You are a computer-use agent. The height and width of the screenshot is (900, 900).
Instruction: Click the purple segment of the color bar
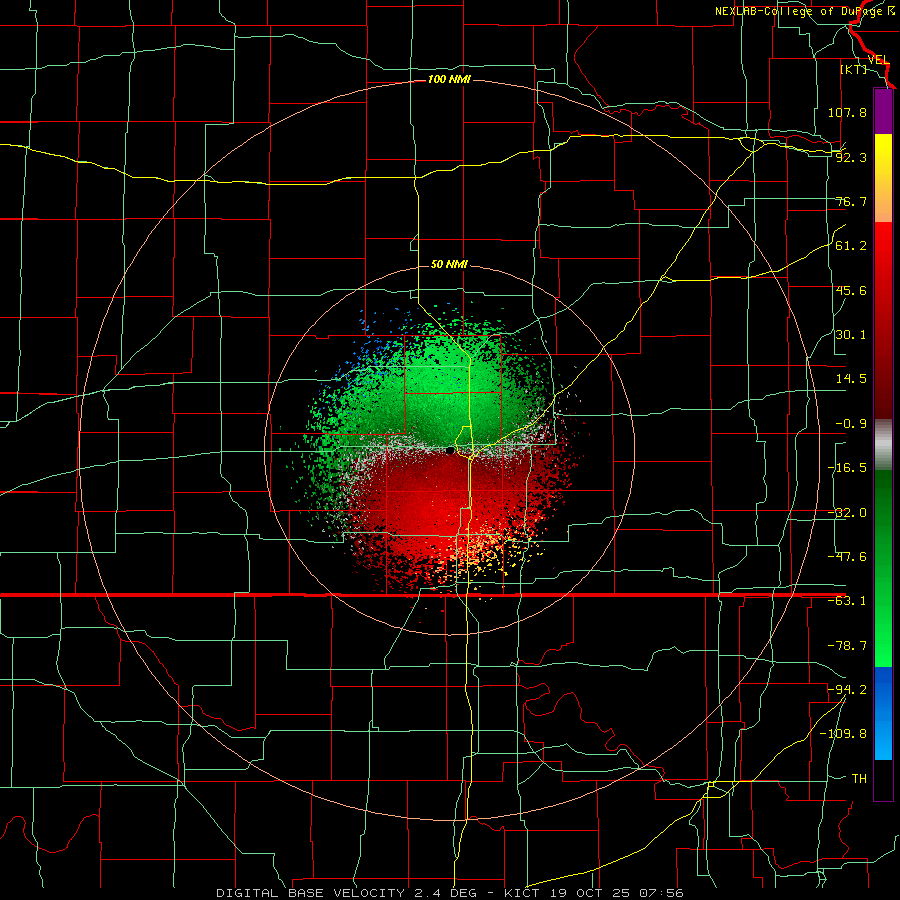883,111
